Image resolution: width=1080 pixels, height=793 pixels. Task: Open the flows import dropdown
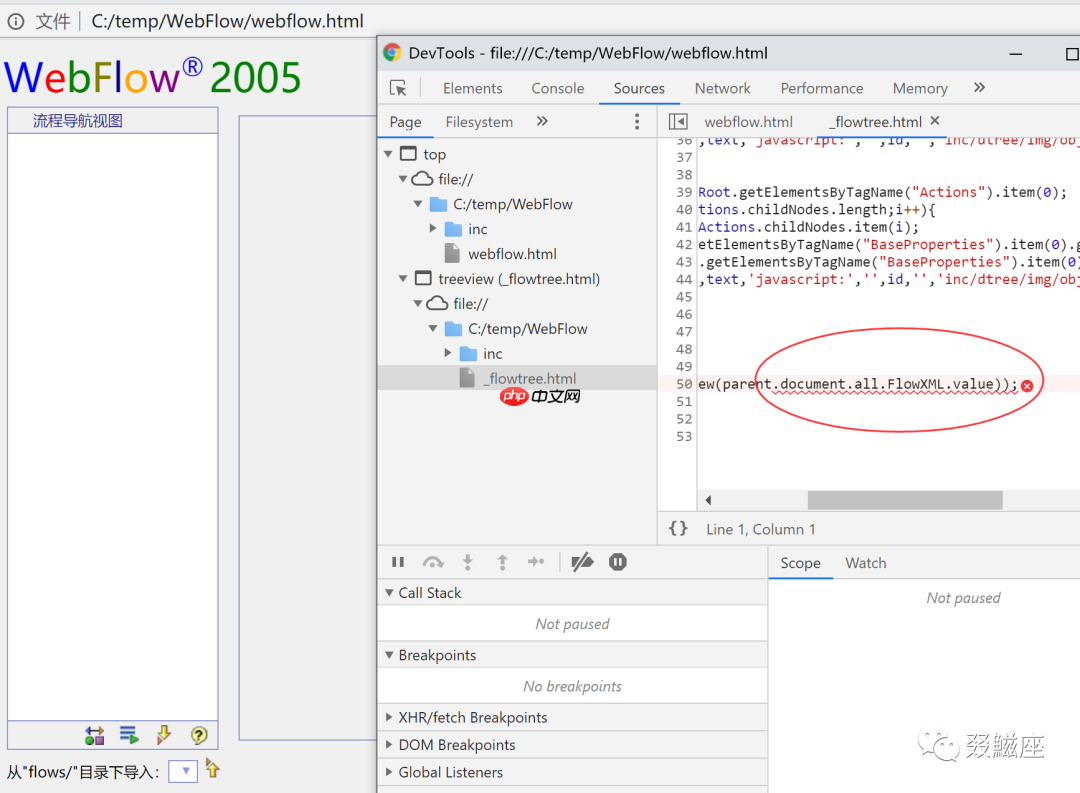click(x=183, y=771)
